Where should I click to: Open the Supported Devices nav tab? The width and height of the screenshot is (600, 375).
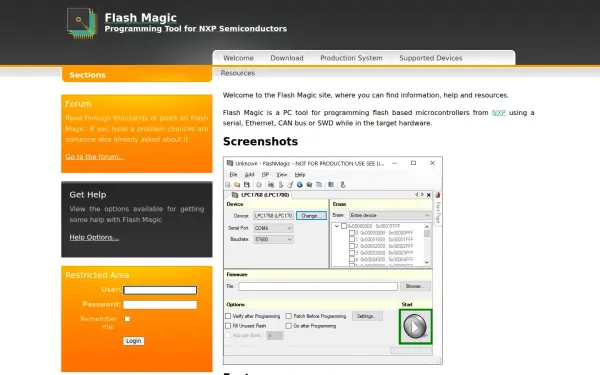pyautogui.click(x=431, y=58)
